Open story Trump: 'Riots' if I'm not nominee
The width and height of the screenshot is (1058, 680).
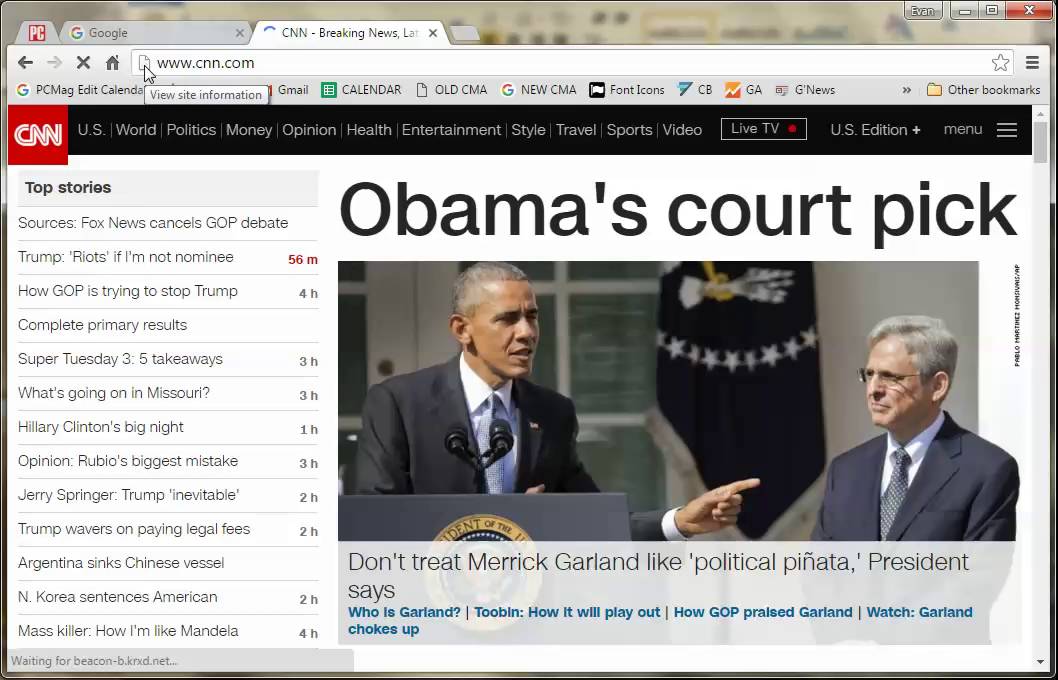[x=126, y=257]
